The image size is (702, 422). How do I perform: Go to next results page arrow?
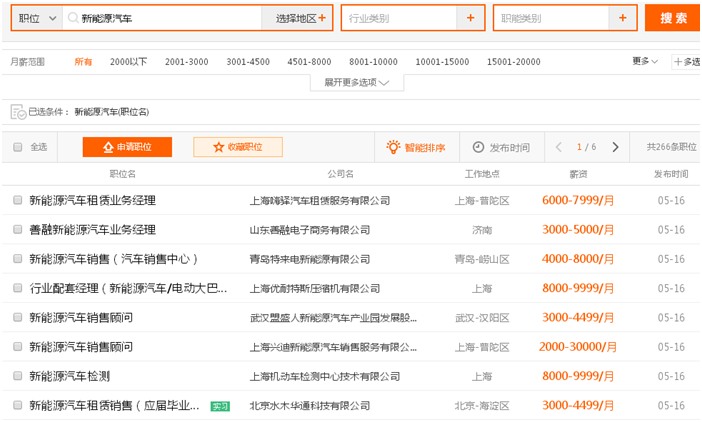click(x=615, y=147)
